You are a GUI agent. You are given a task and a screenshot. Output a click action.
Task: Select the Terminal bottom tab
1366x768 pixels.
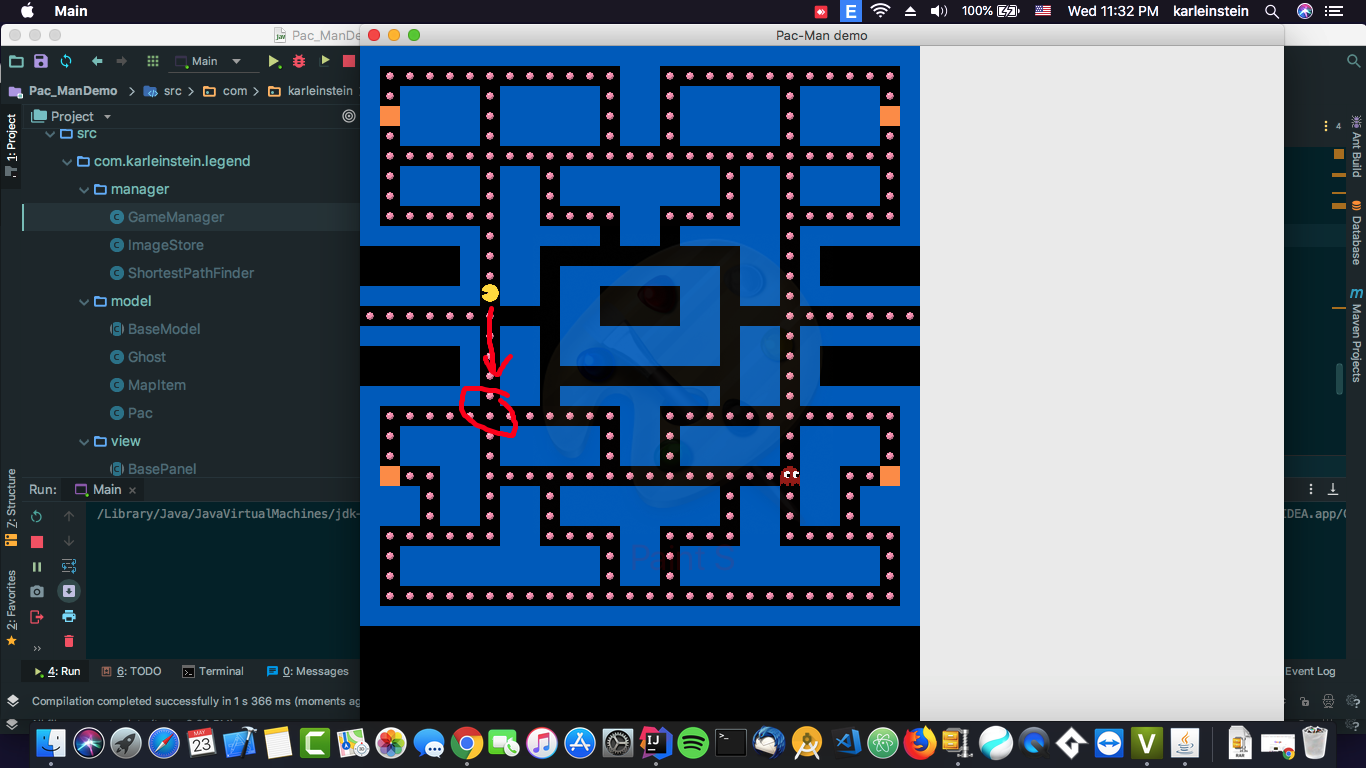pyautogui.click(x=213, y=671)
